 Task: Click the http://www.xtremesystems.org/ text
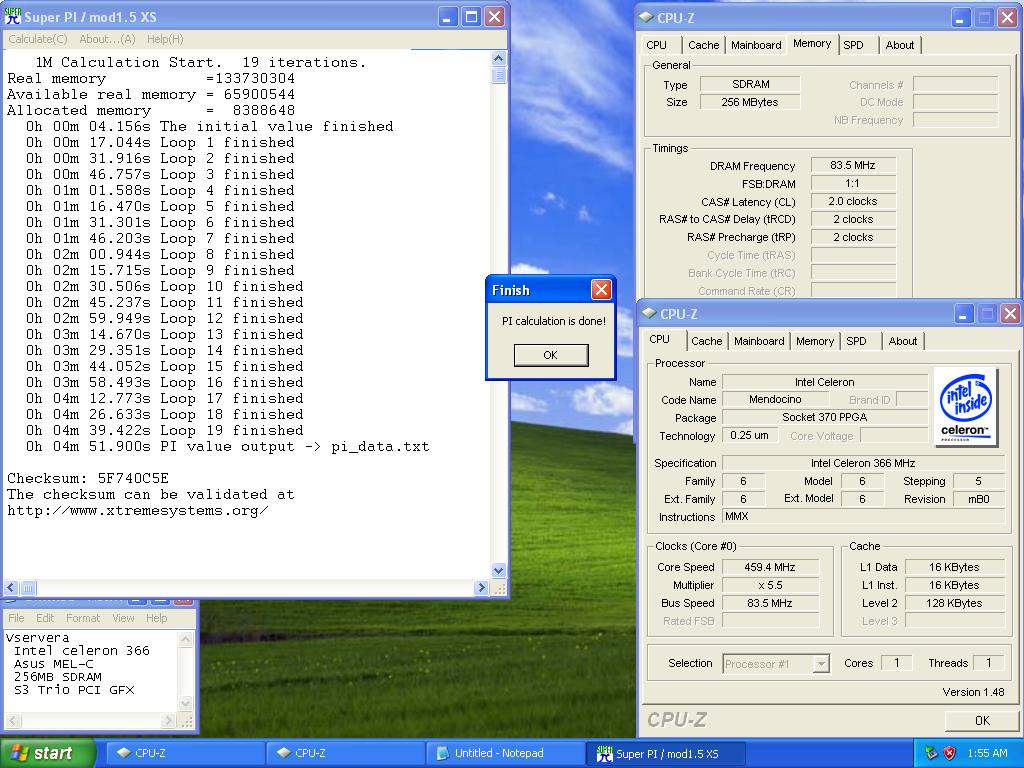pyautogui.click(x=138, y=510)
